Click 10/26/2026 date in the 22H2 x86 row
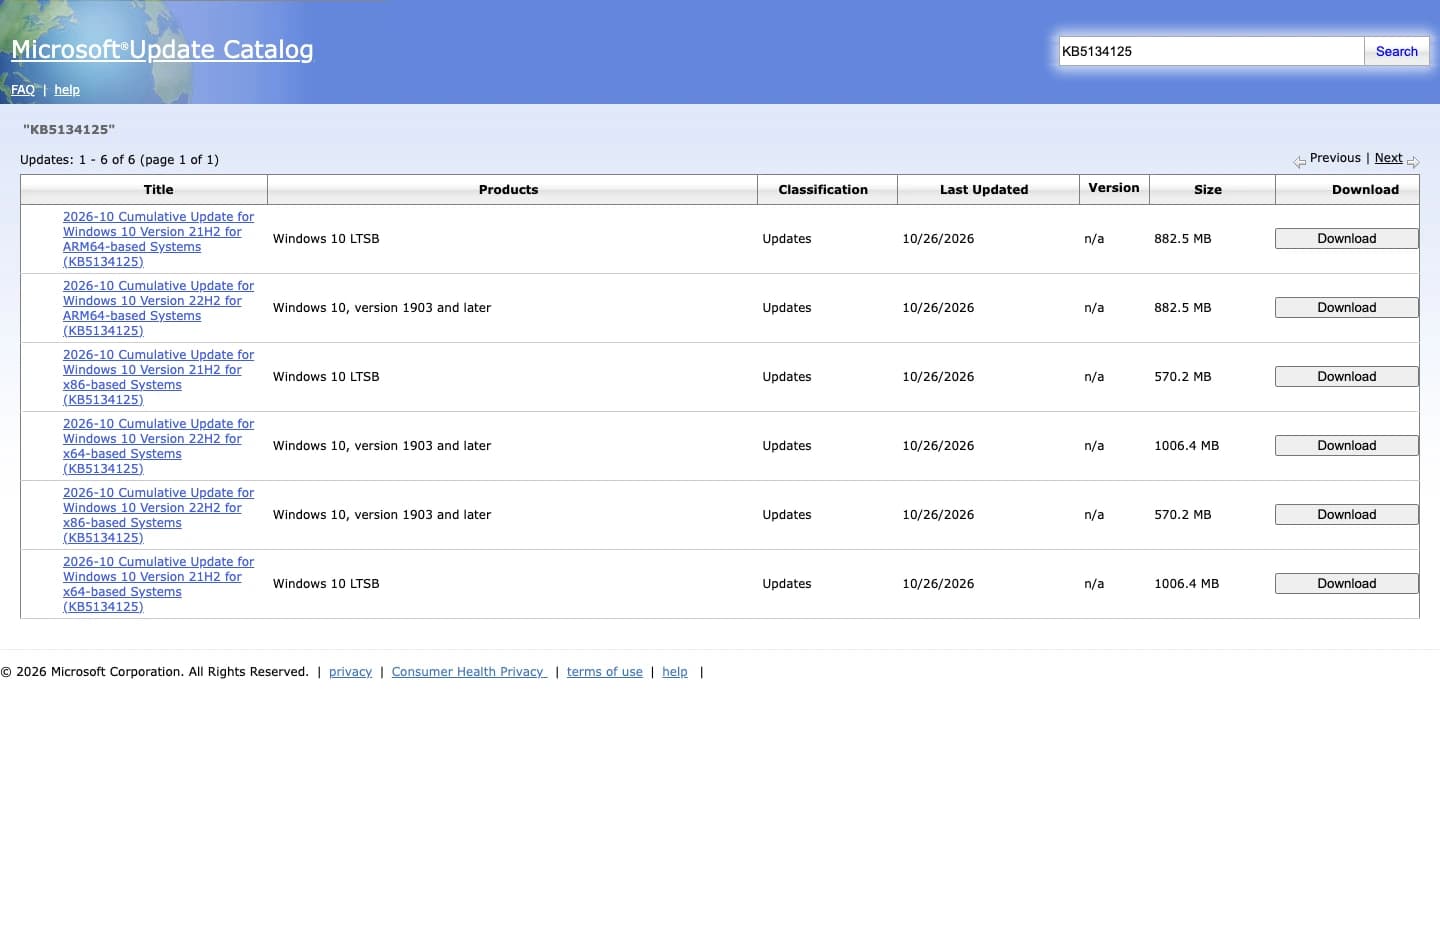This screenshot has width=1440, height=950. tap(938, 515)
